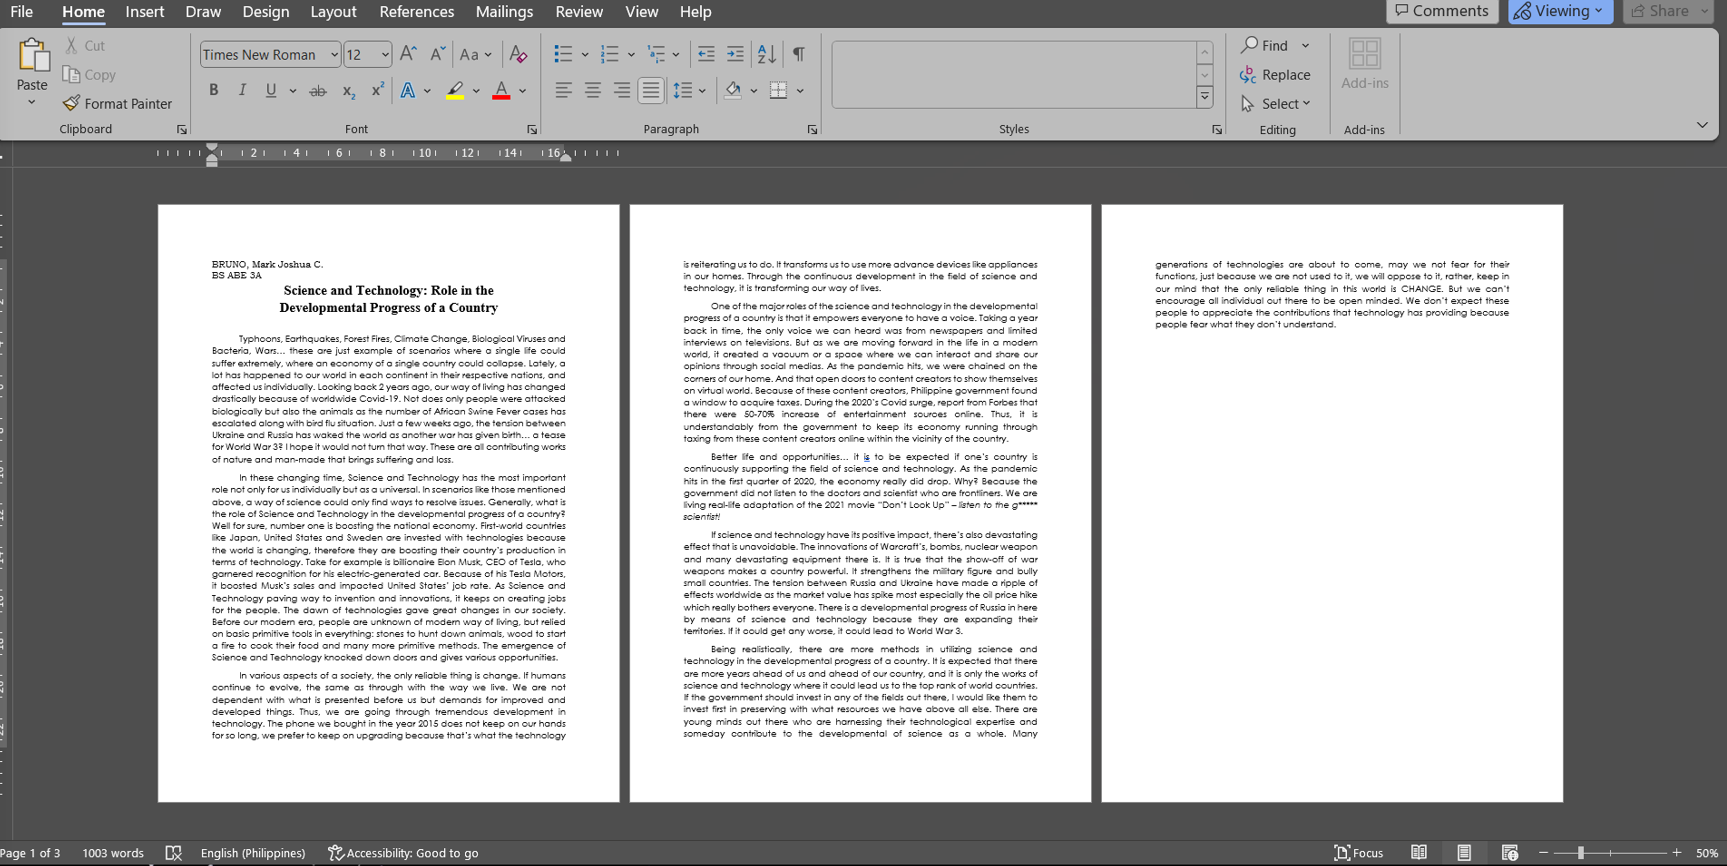Apply paragraph shading with the bucket icon
Viewport: 1727px width, 866px height.
733,91
